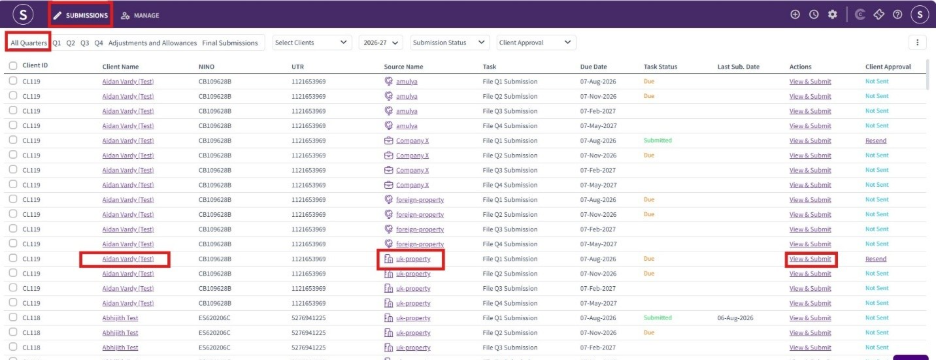Switch to the Q4 tab

pos(98,43)
